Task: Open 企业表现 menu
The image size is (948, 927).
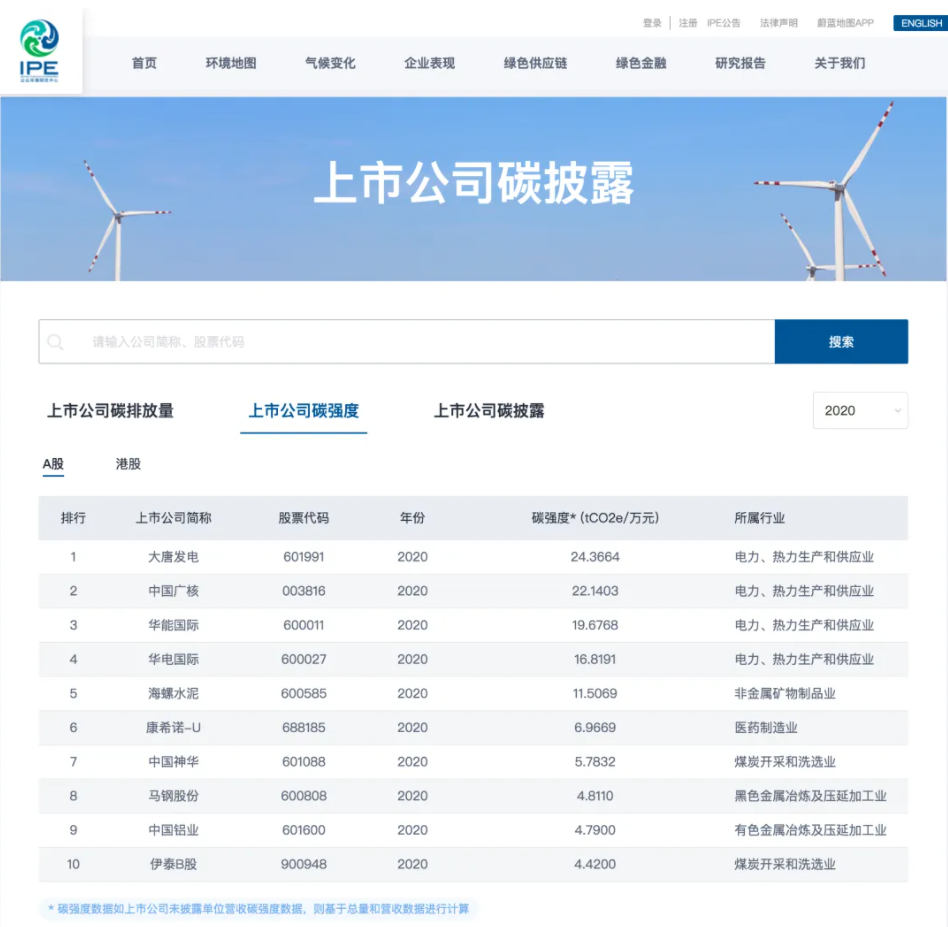Action: tap(429, 63)
